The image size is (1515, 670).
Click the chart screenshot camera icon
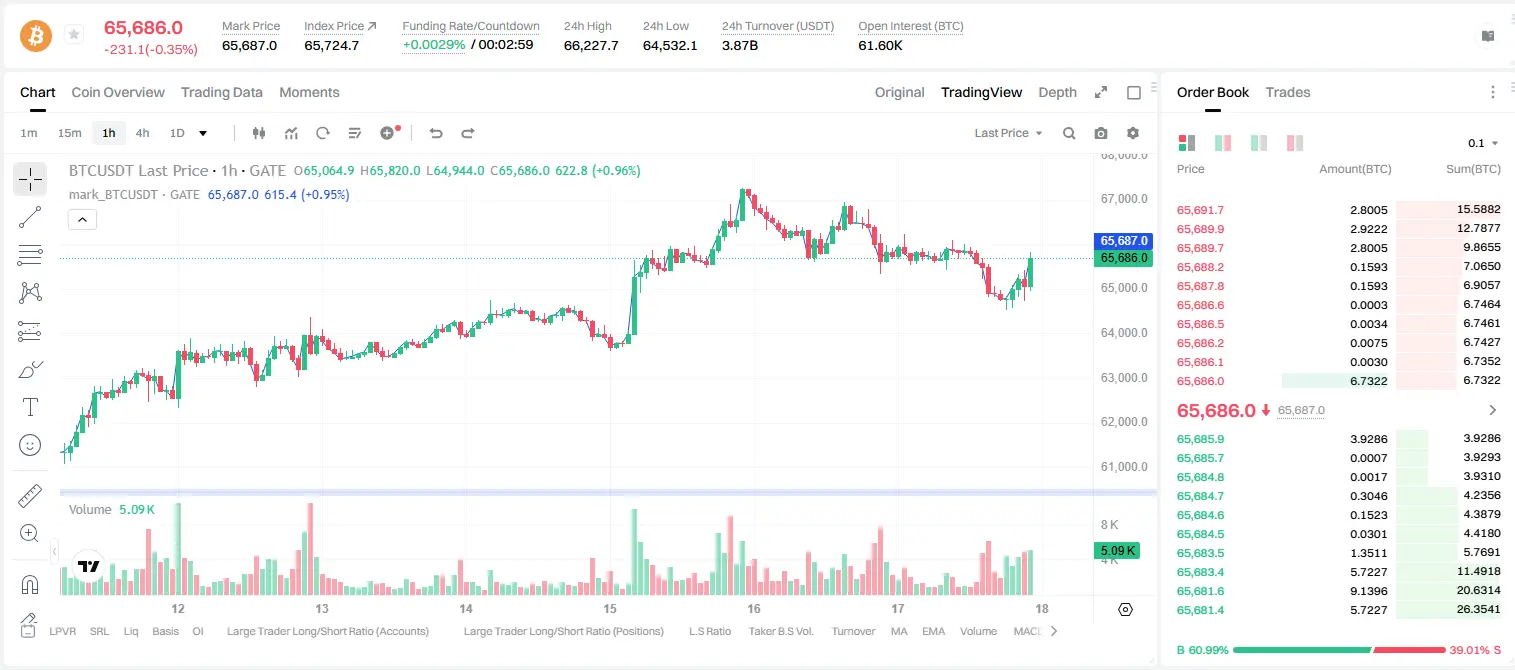click(x=1101, y=133)
